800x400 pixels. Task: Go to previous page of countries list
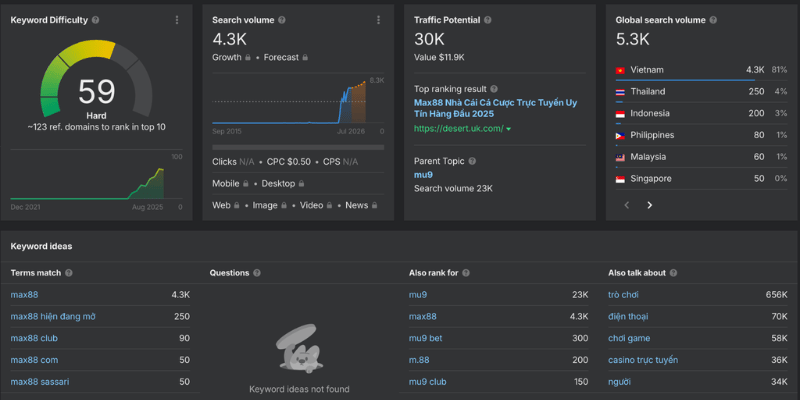(x=627, y=205)
